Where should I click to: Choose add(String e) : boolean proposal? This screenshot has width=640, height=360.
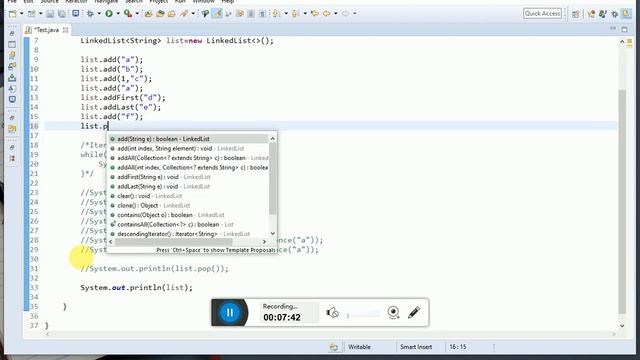click(x=188, y=139)
